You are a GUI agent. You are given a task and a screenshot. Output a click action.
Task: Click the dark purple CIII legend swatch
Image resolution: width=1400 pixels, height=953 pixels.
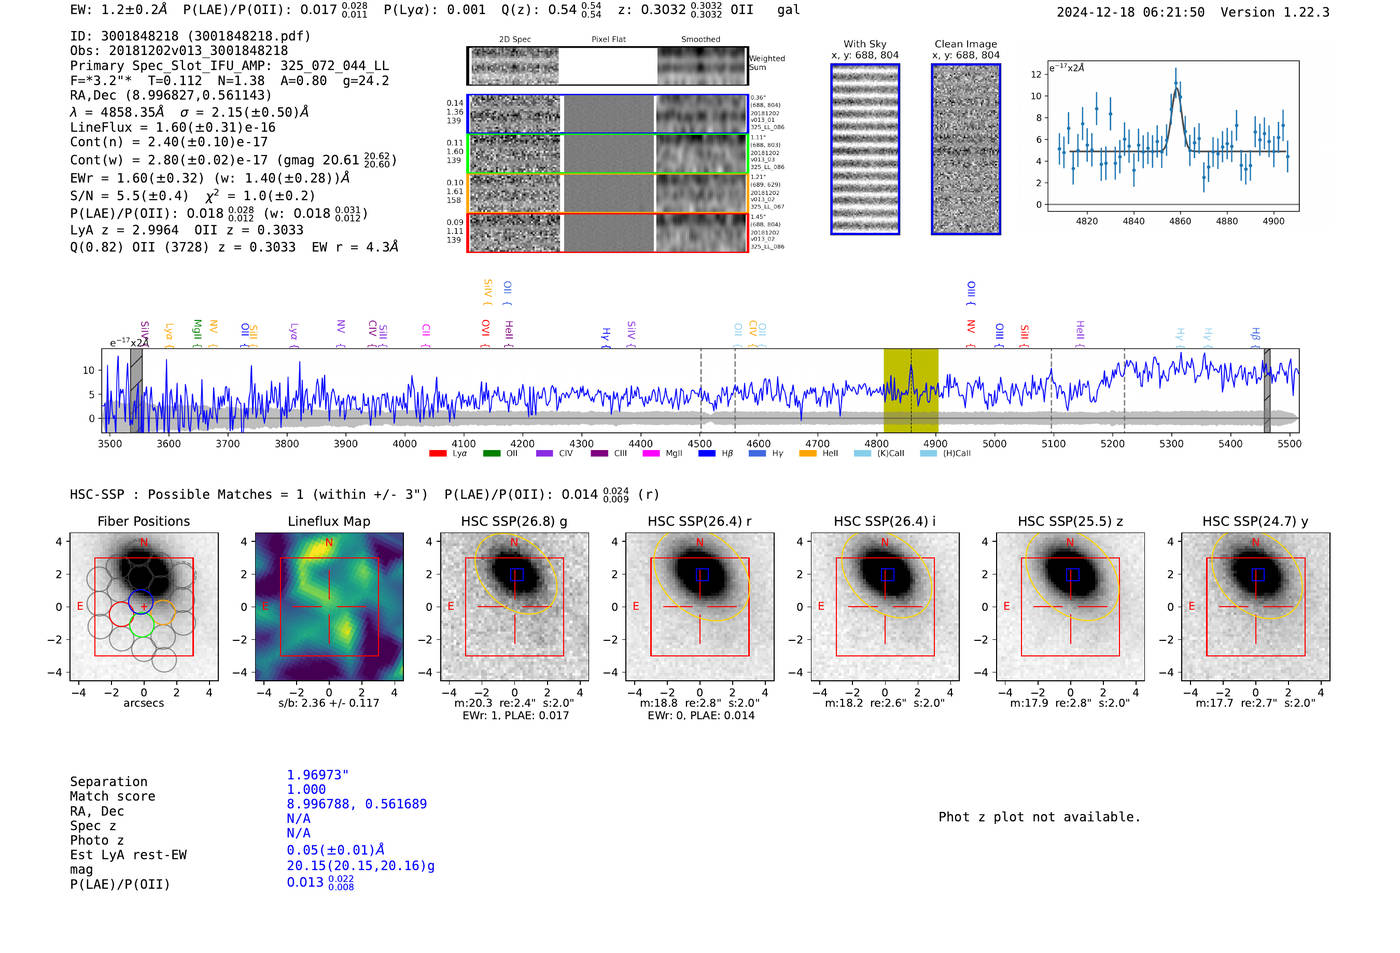(599, 454)
